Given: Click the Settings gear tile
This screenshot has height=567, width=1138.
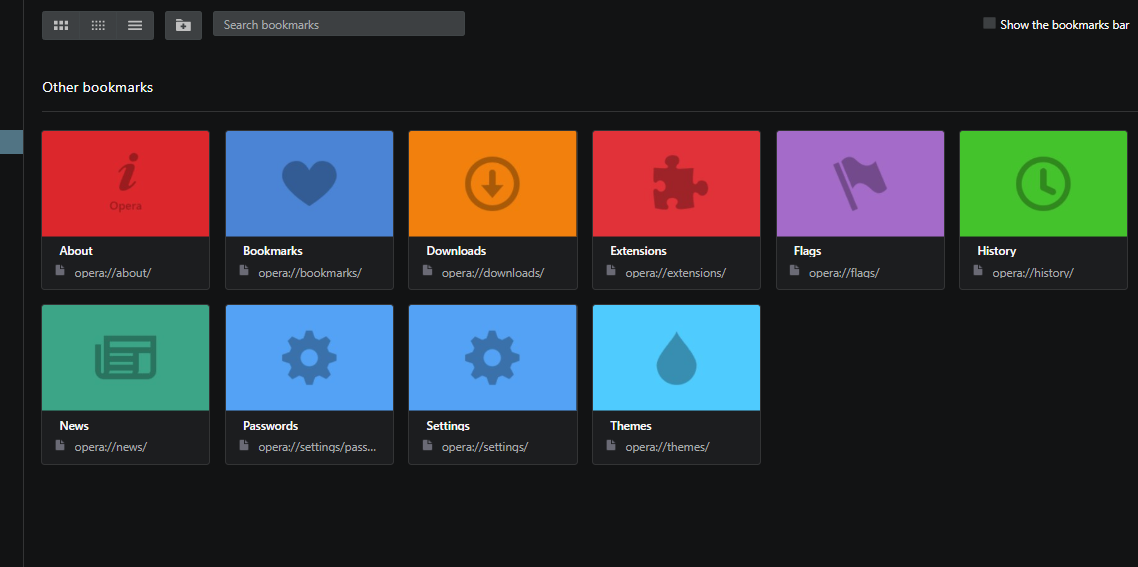Looking at the screenshot, I should coord(492,358).
